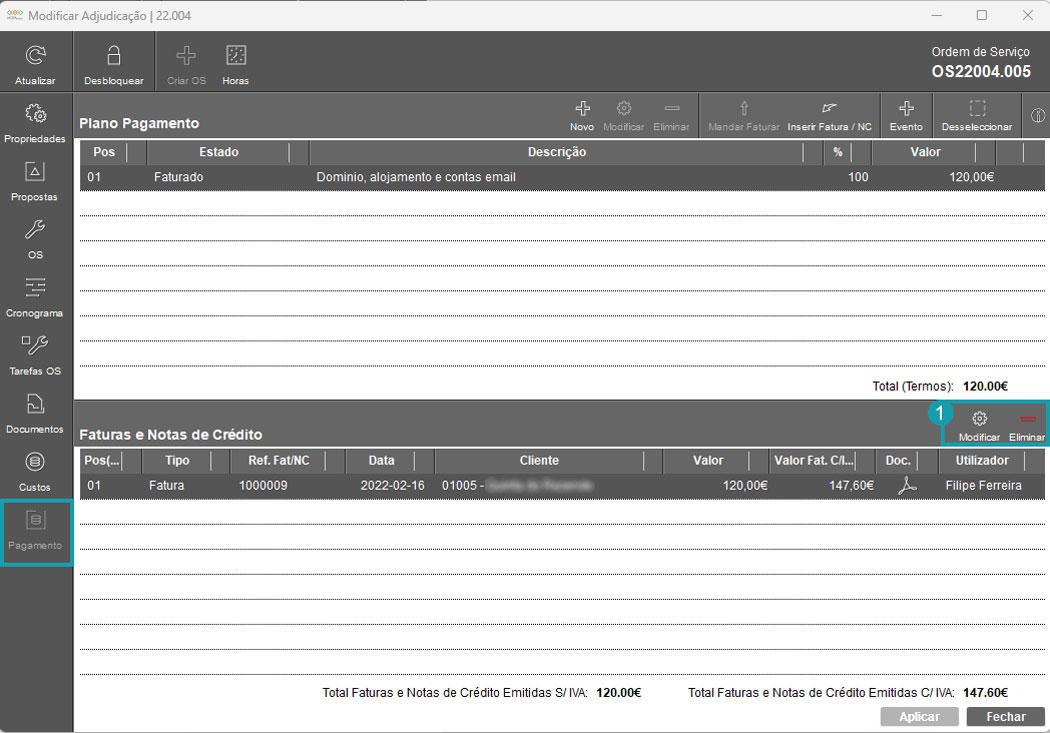Image resolution: width=1050 pixels, height=733 pixels.
Task: Open the PDF document icon for invoice 1000009
Action: (907, 485)
